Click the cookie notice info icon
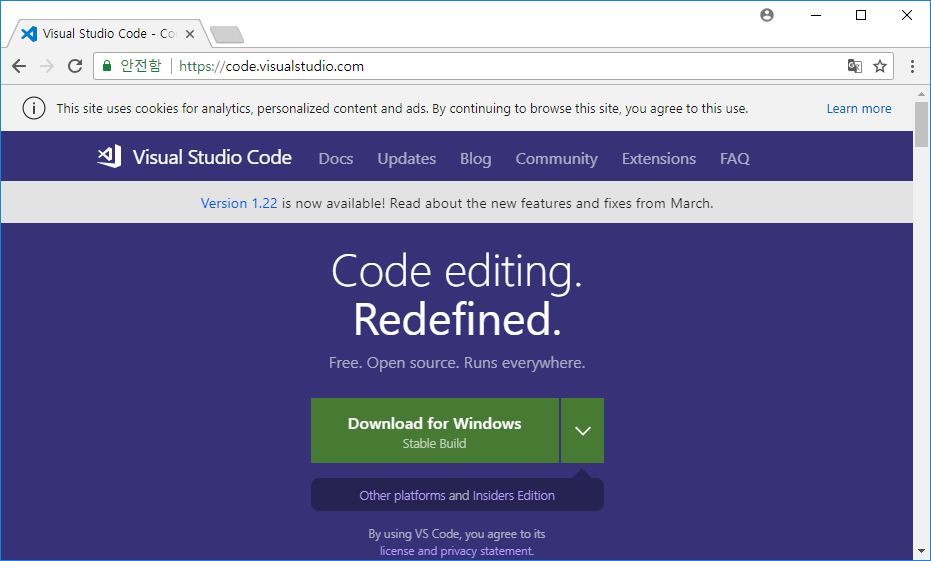Image resolution: width=931 pixels, height=561 pixels. point(34,108)
